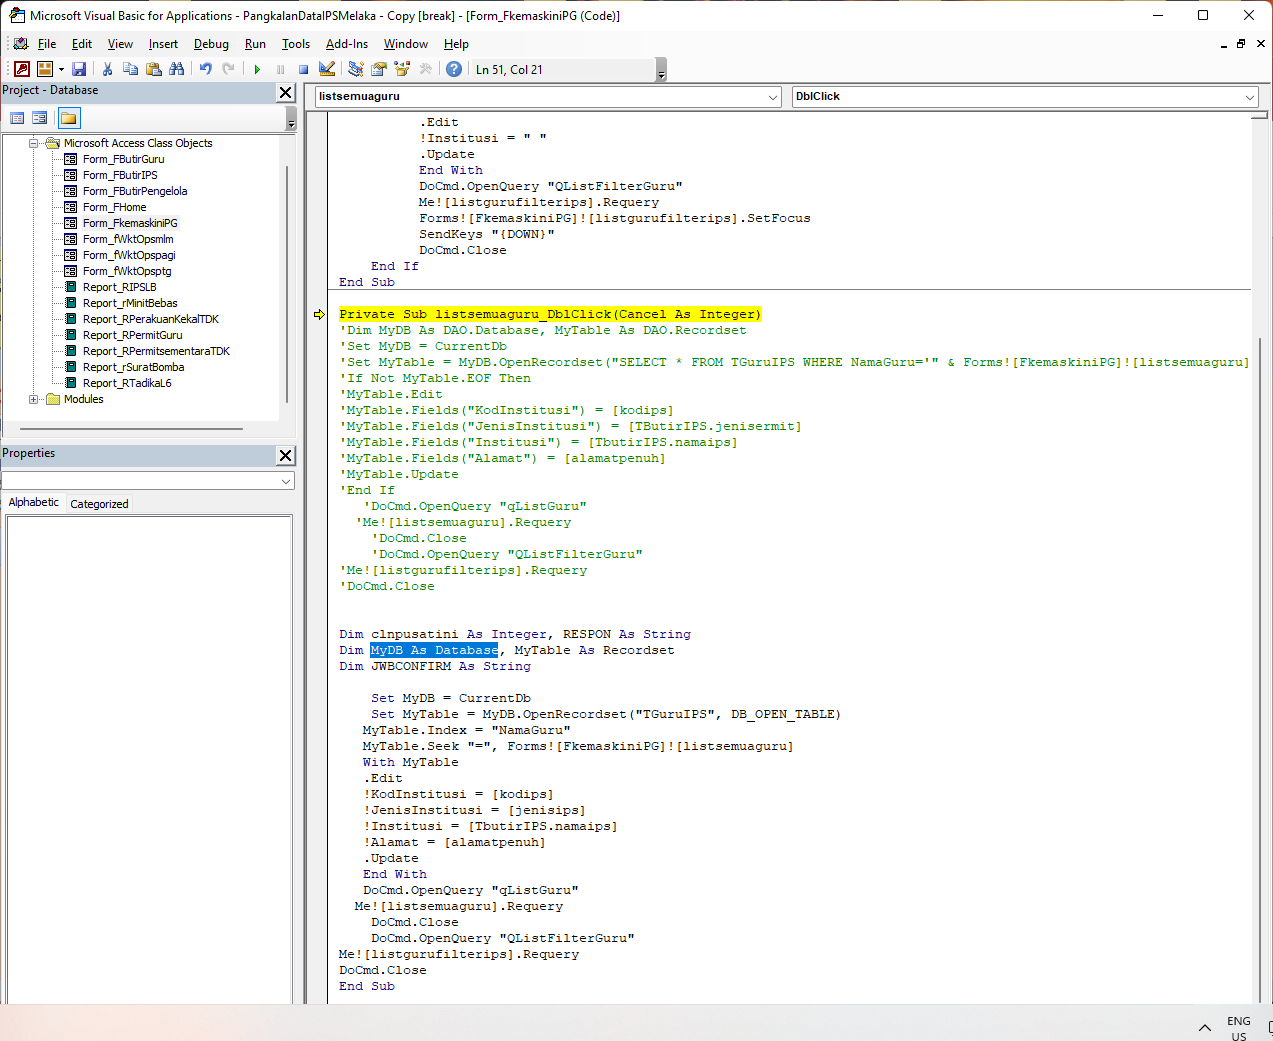Click View Object button in Project pane

[x=40, y=118]
